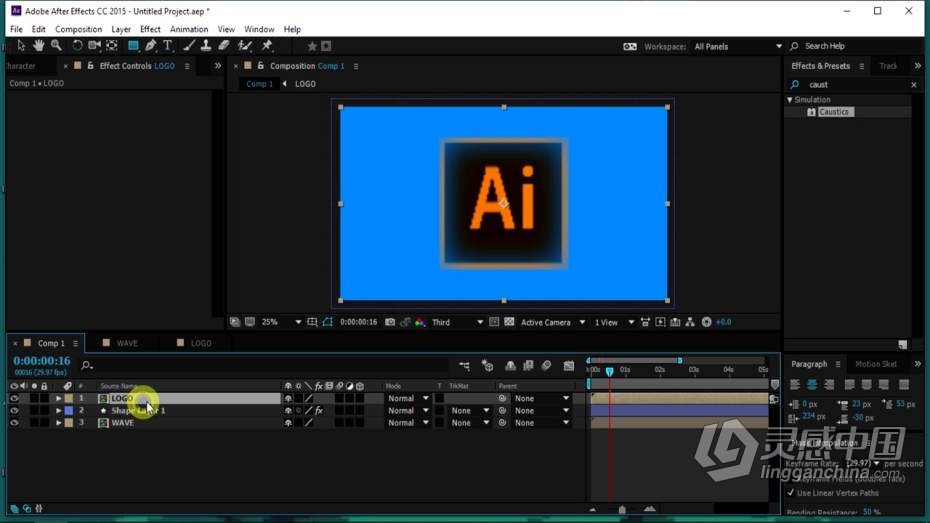This screenshot has height=523, width=930.
Task: Open the Effect menu
Action: point(150,29)
